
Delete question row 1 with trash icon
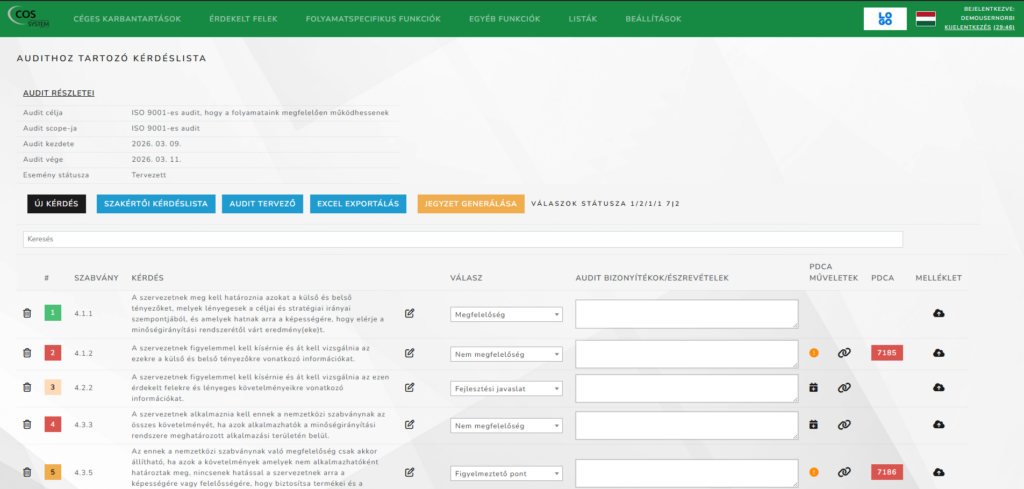(27, 313)
